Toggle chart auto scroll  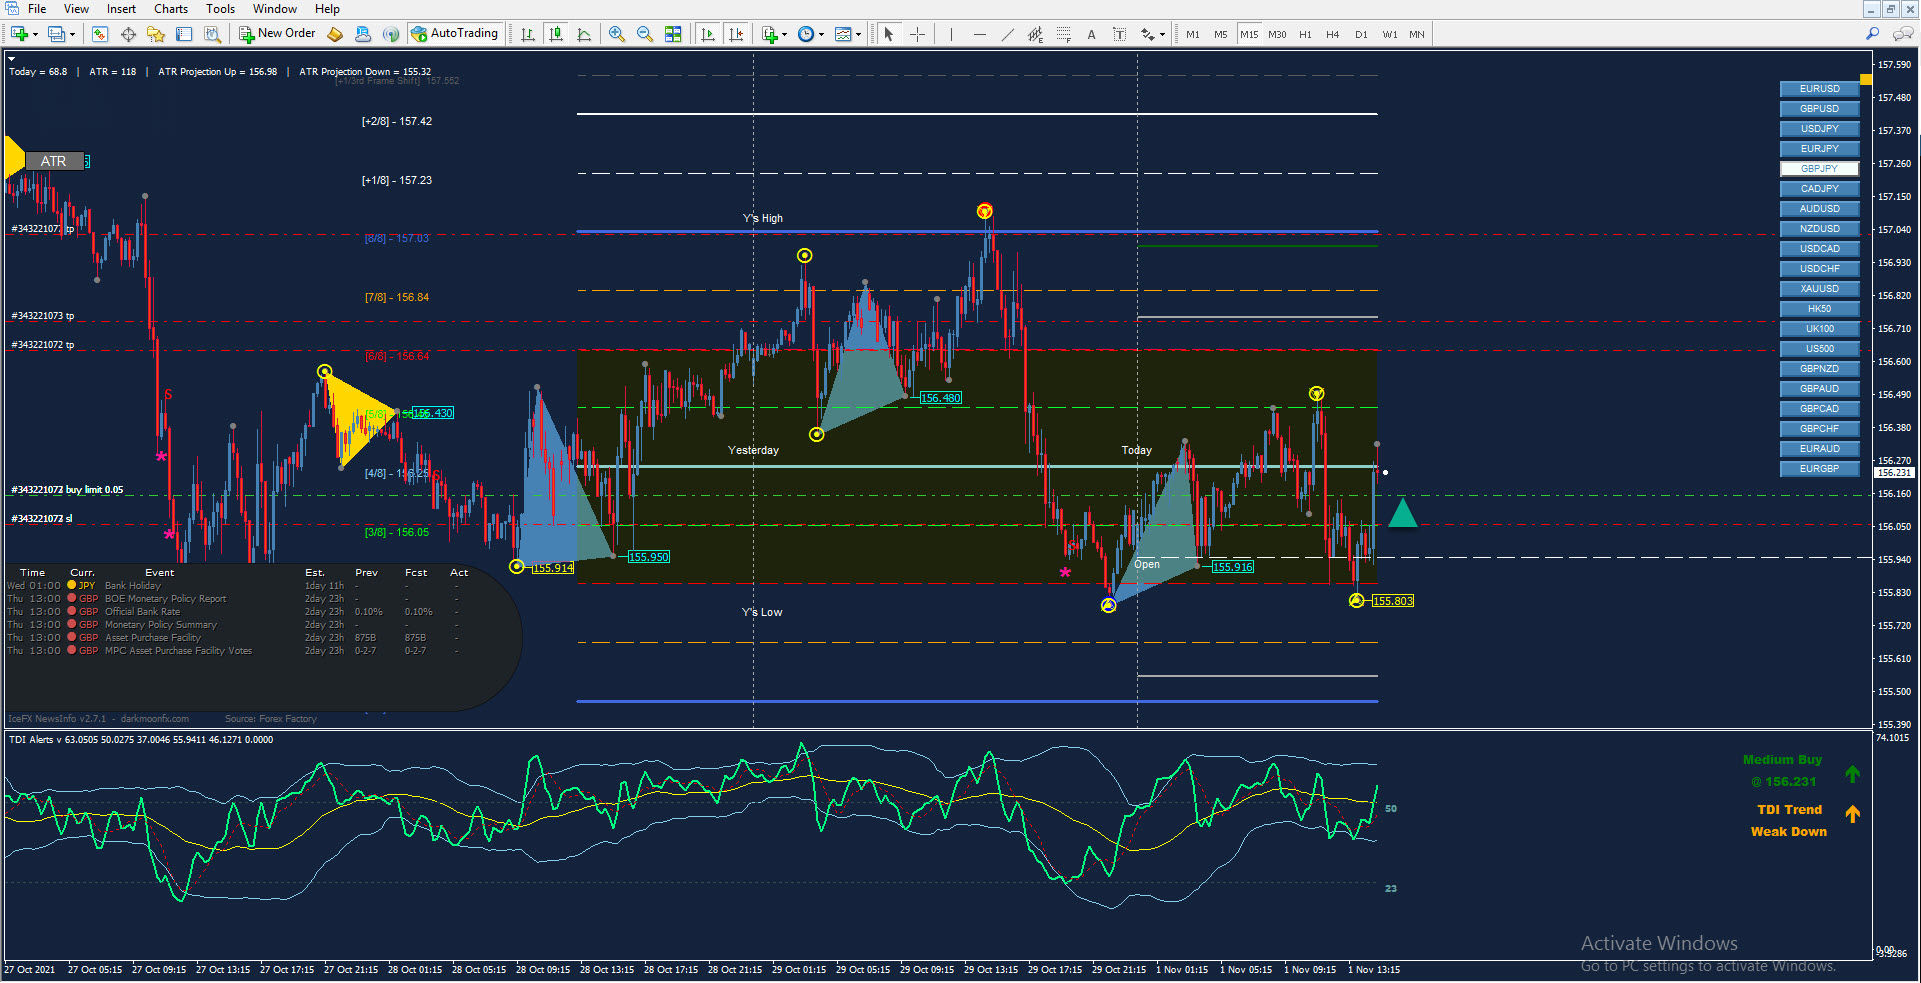click(x=708, y=34)
